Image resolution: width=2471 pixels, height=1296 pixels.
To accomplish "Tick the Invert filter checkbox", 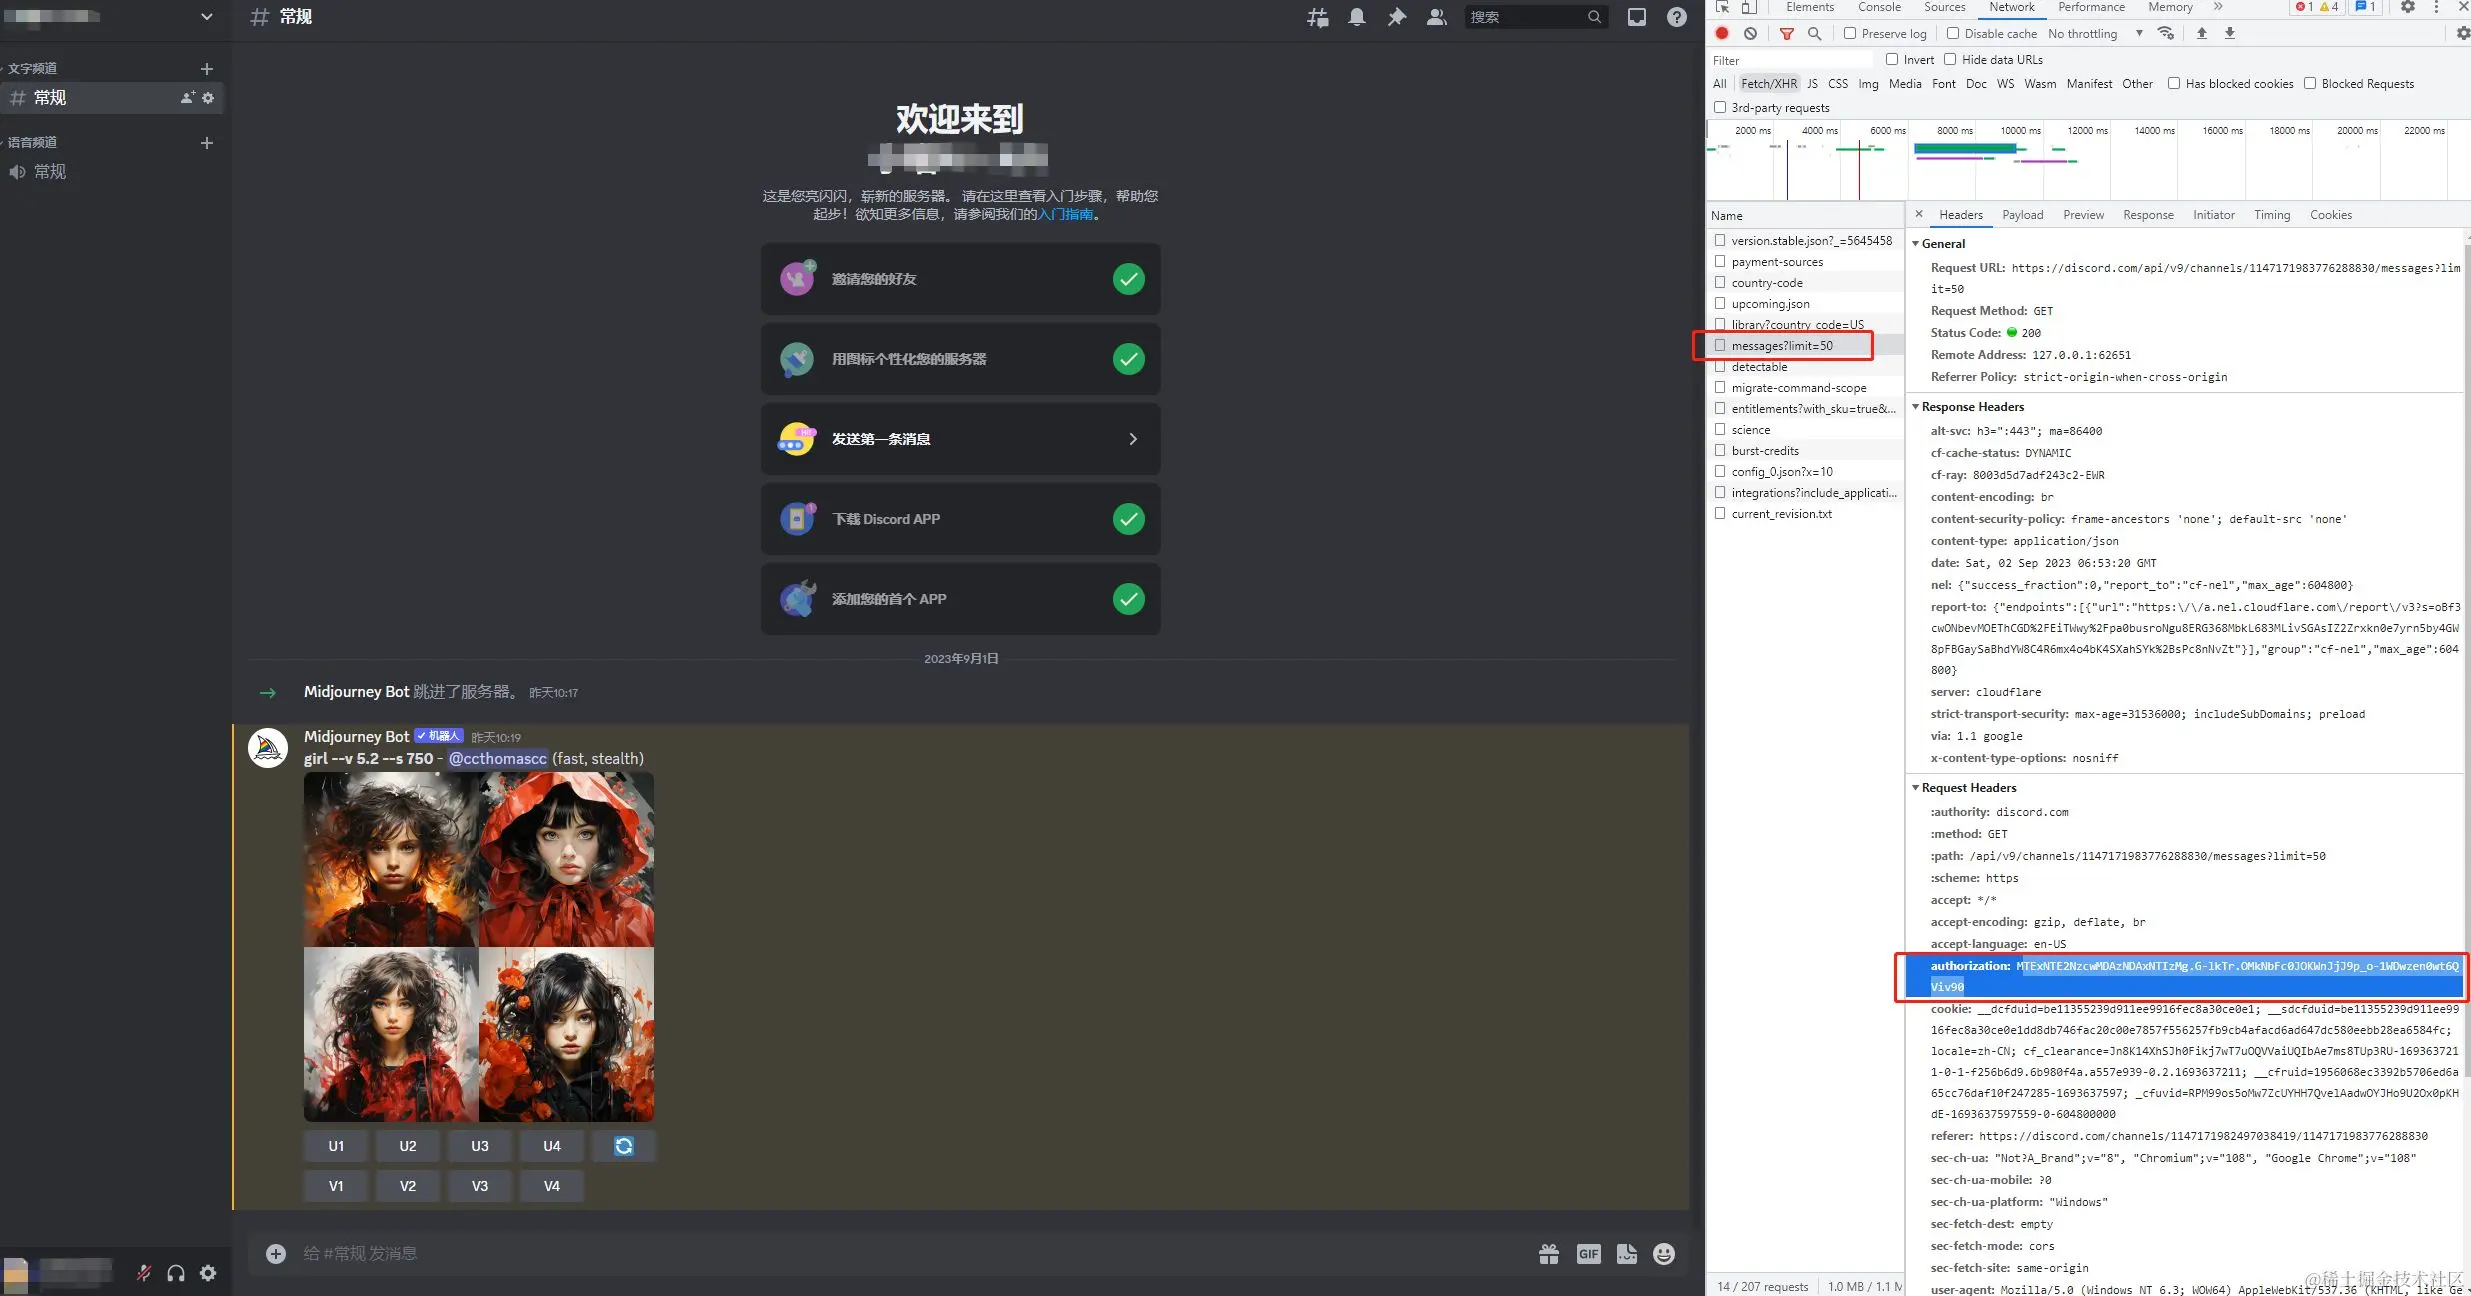I will tap(1892, 59).
